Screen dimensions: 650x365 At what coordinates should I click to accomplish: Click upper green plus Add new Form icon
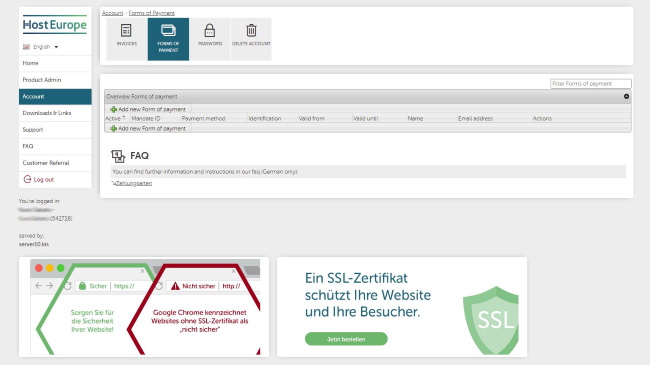point(113,109)
